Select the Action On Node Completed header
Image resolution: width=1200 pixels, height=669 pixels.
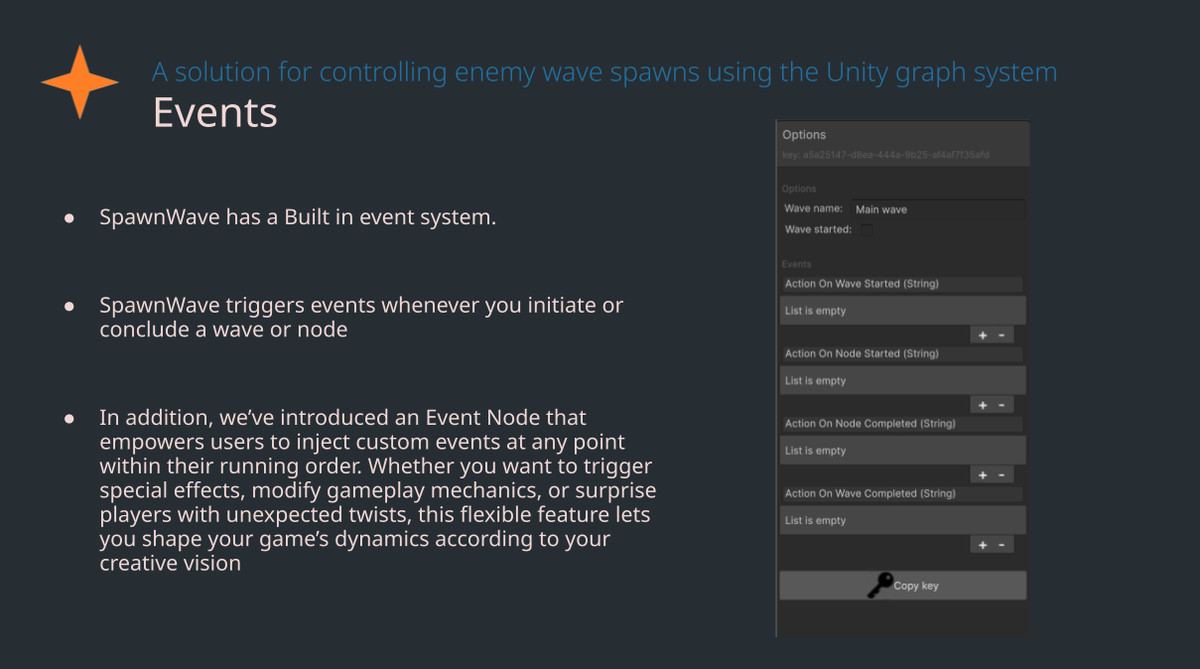pos(903,424)
